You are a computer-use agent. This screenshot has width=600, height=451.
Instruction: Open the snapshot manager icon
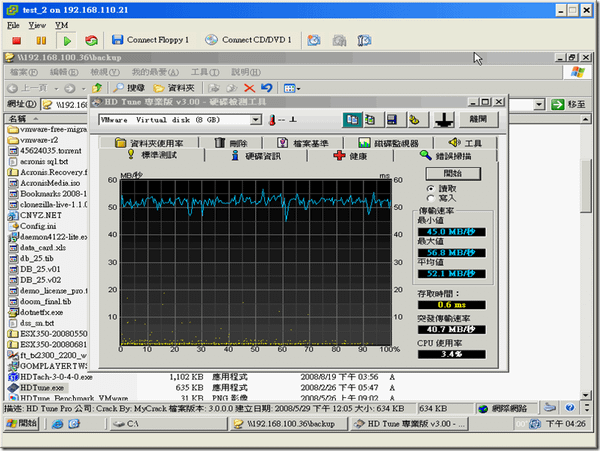(x=364, y=40)
